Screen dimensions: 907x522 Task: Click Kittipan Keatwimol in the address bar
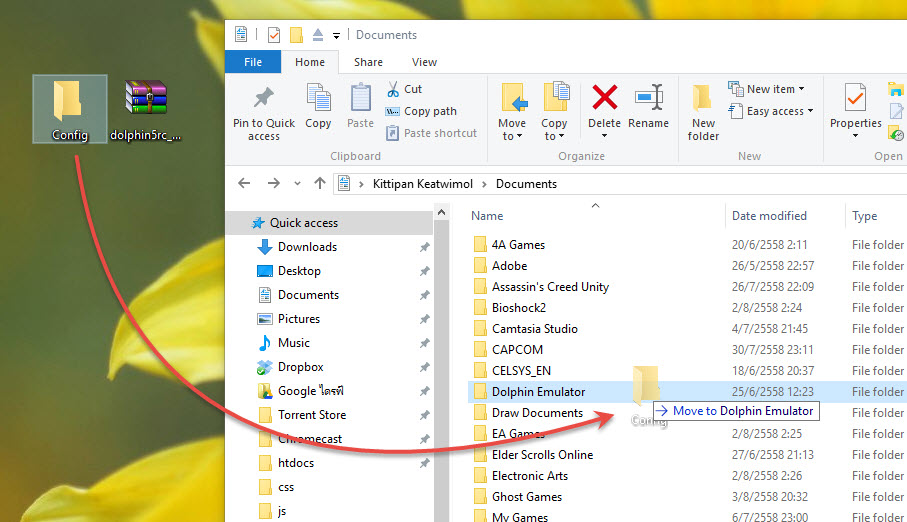pyautogui.click(x=423, y=184)
